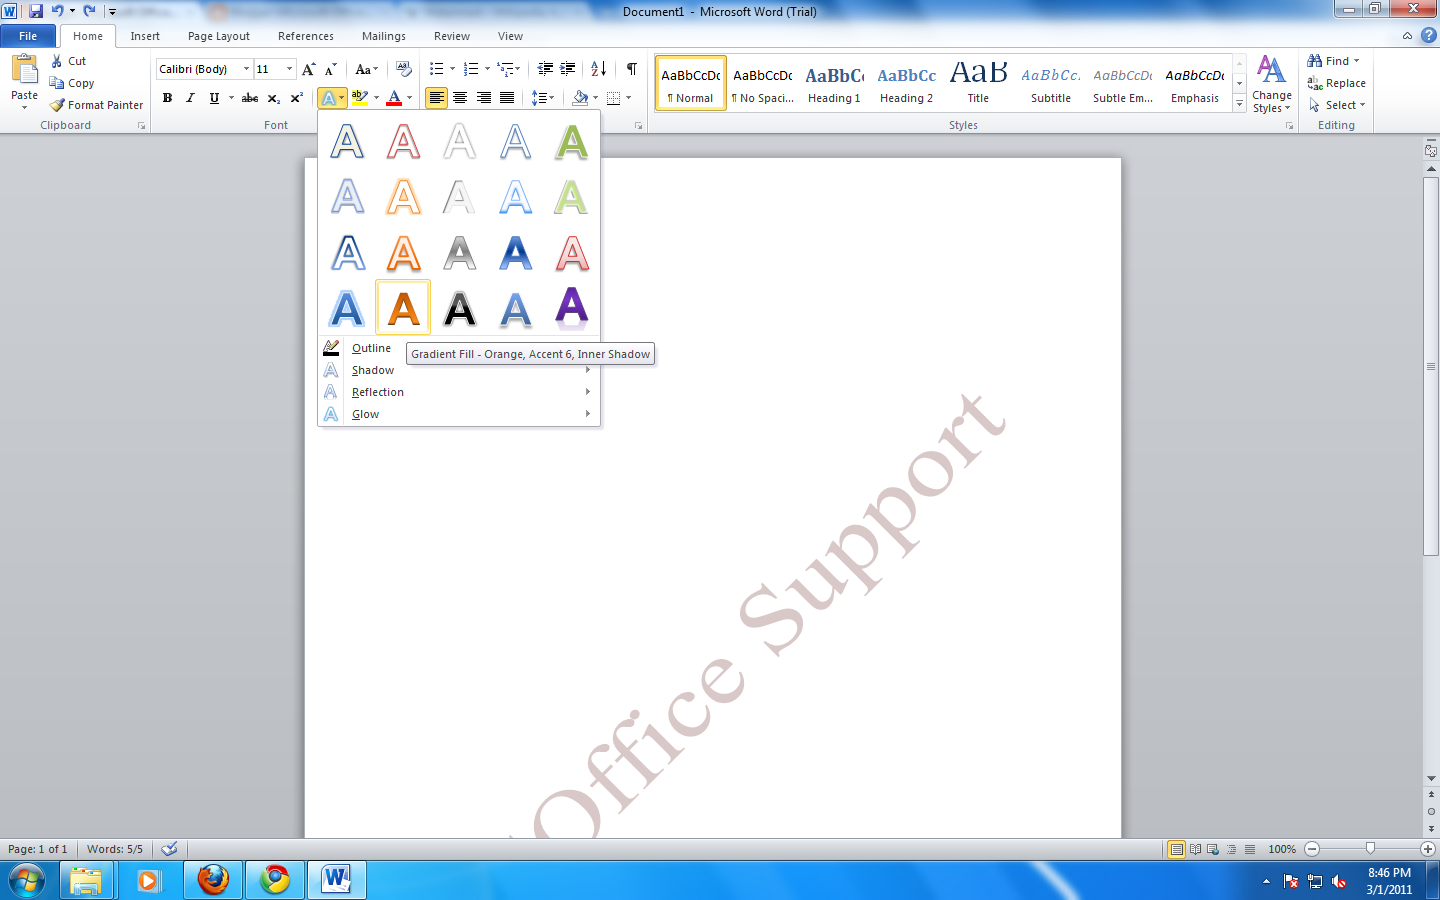Click Zoom In plus button
Screen dimensions: 1440x900
[x=1428, y=849]
